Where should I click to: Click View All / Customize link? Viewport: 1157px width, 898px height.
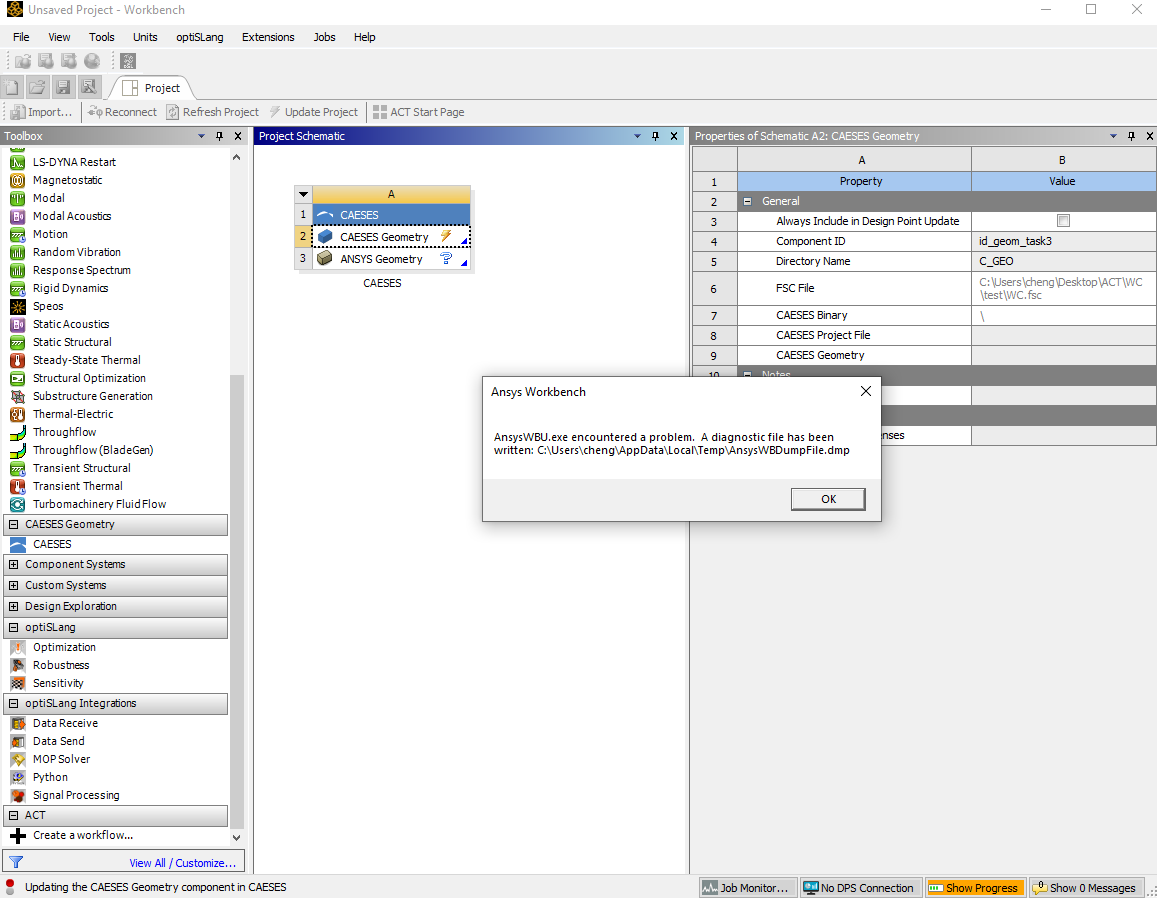coord(183,863)
